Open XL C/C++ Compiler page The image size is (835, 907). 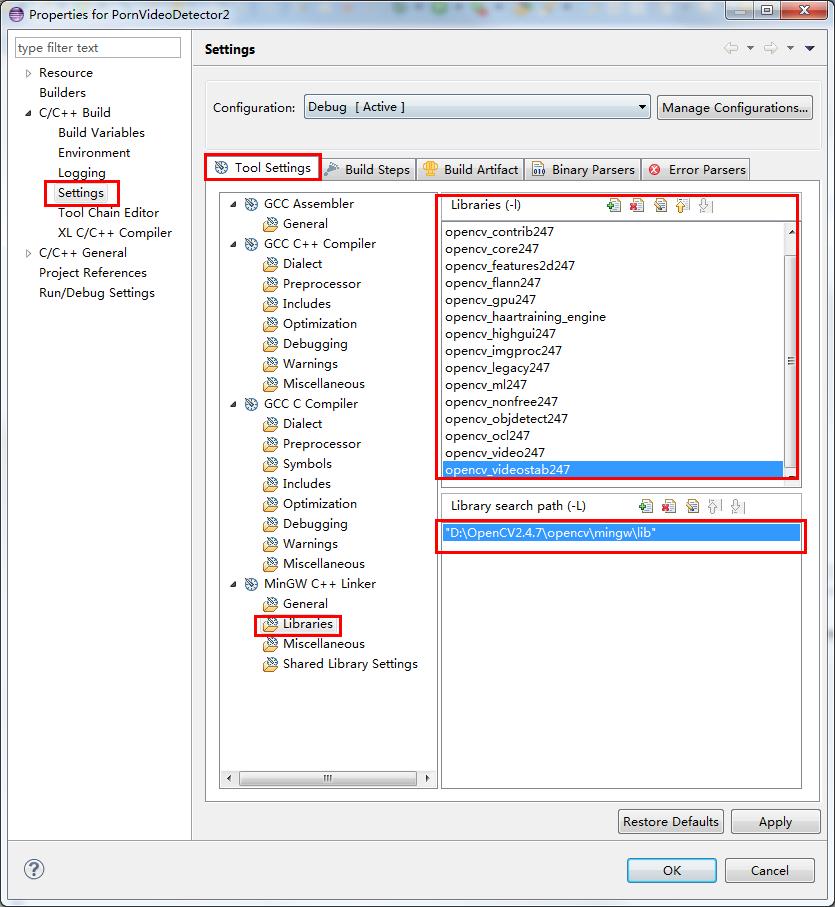pos(114,233)
